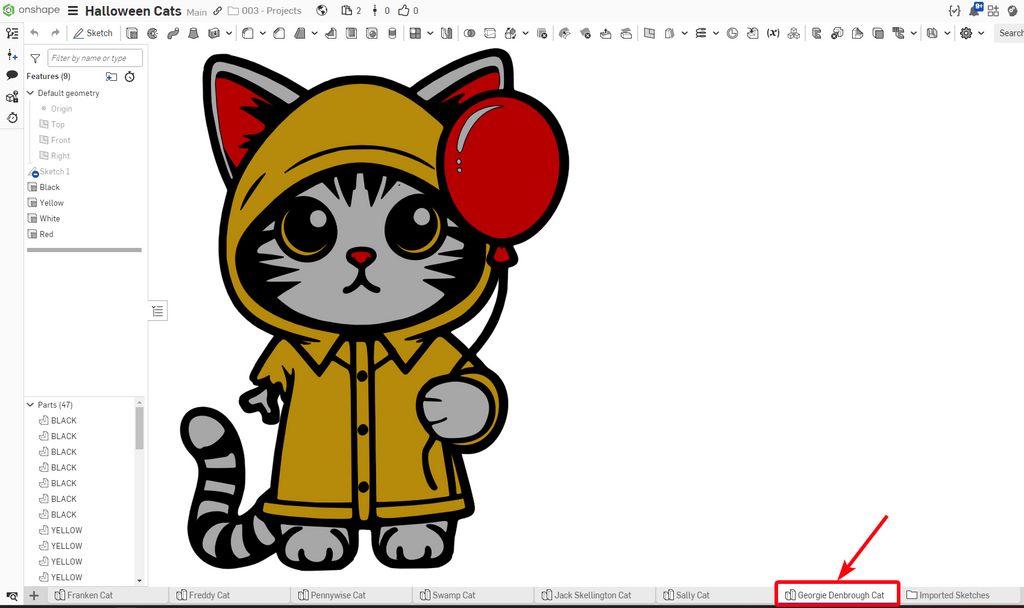Select the Delete face tool
This screenshot has width=1024, height=608.
tap(585, 33)
